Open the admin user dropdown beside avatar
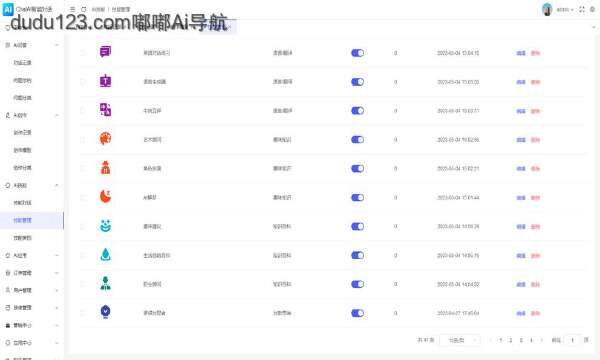This screenshot has width=600, height=360. click(x=565, y=10)
